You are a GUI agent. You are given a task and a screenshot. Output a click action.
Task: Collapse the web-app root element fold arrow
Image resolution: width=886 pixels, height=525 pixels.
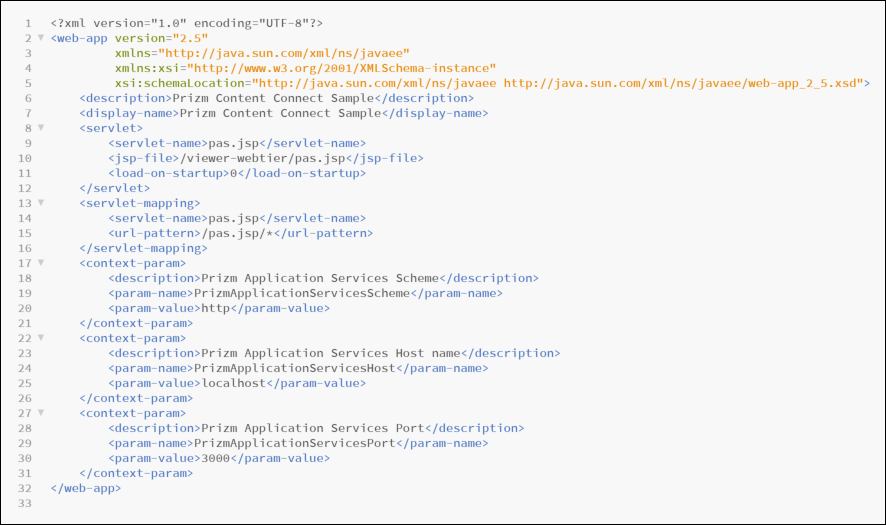pyautogui.click(x=41, y=38)
